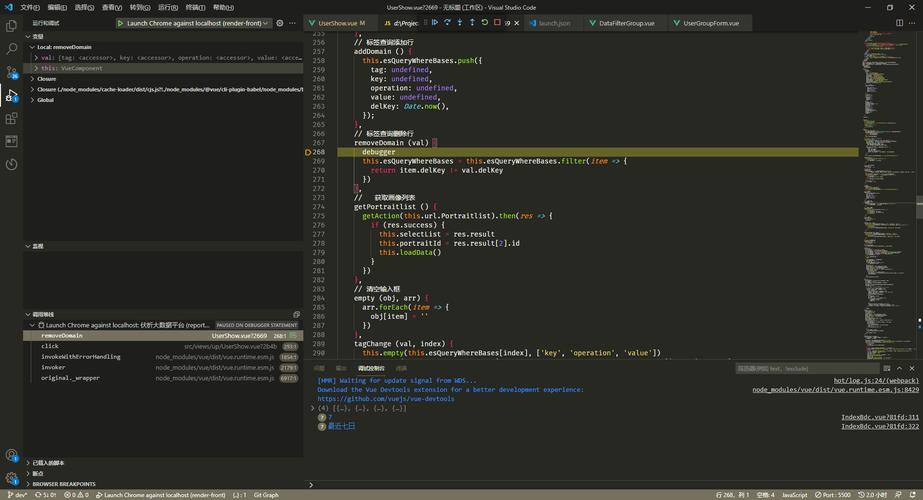The image size is (923, 500).
Task: Toggle the breakpoint glyph on line 268
Action: pyautogui.click(x=308, y=152)
